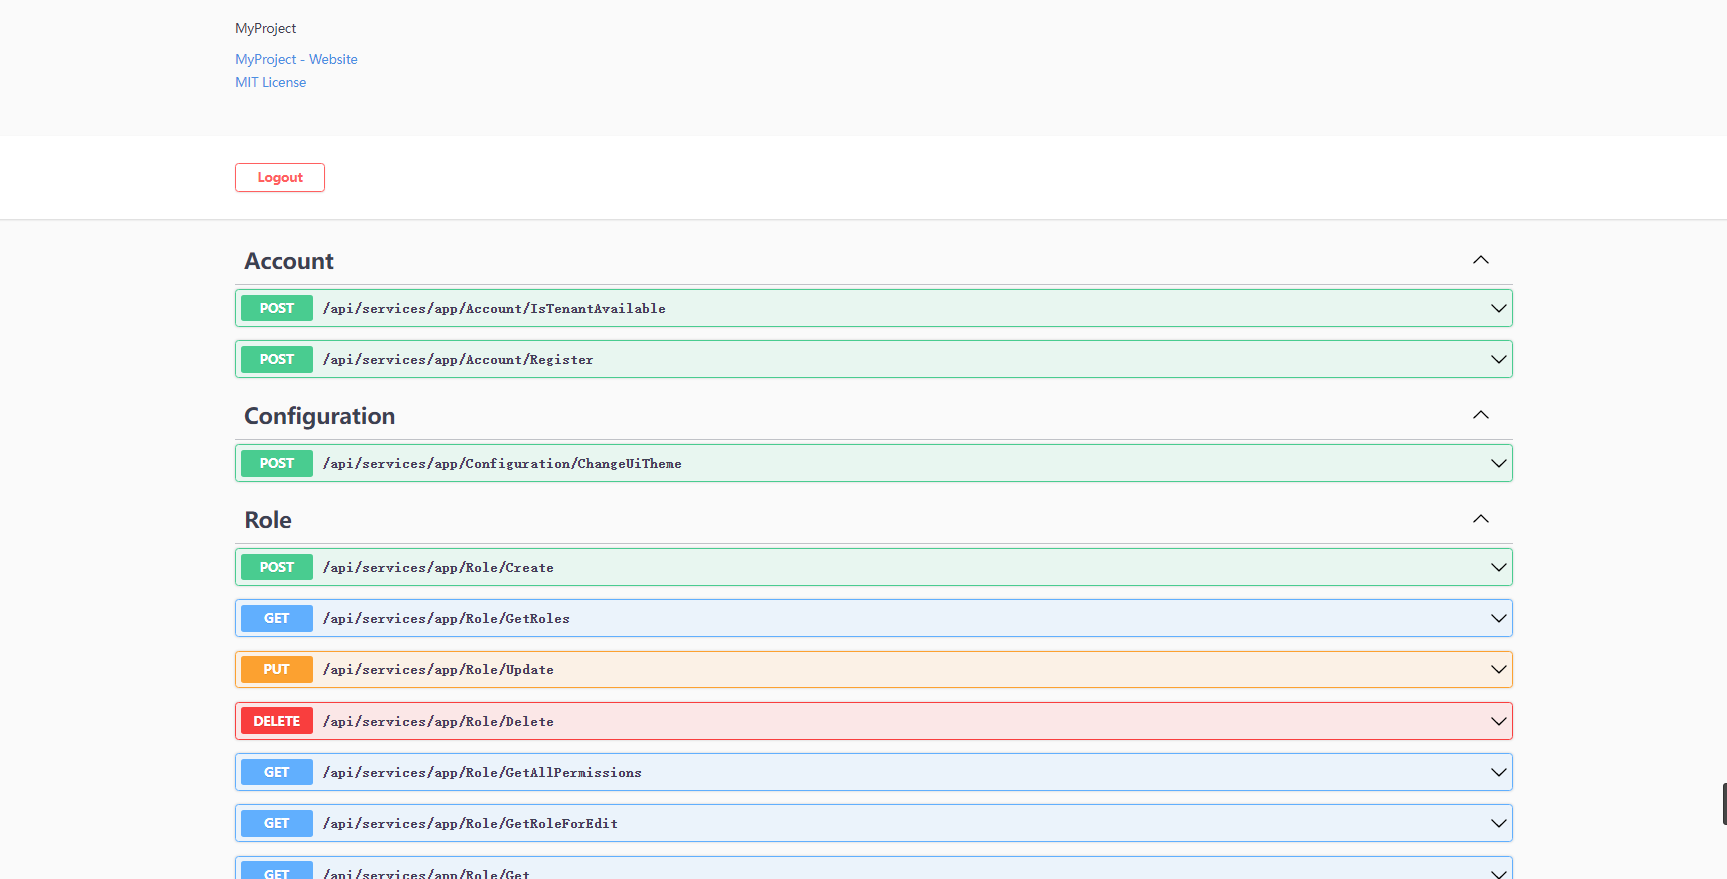Open the MyProject - Website link
1727x879 pixels.
296,59
